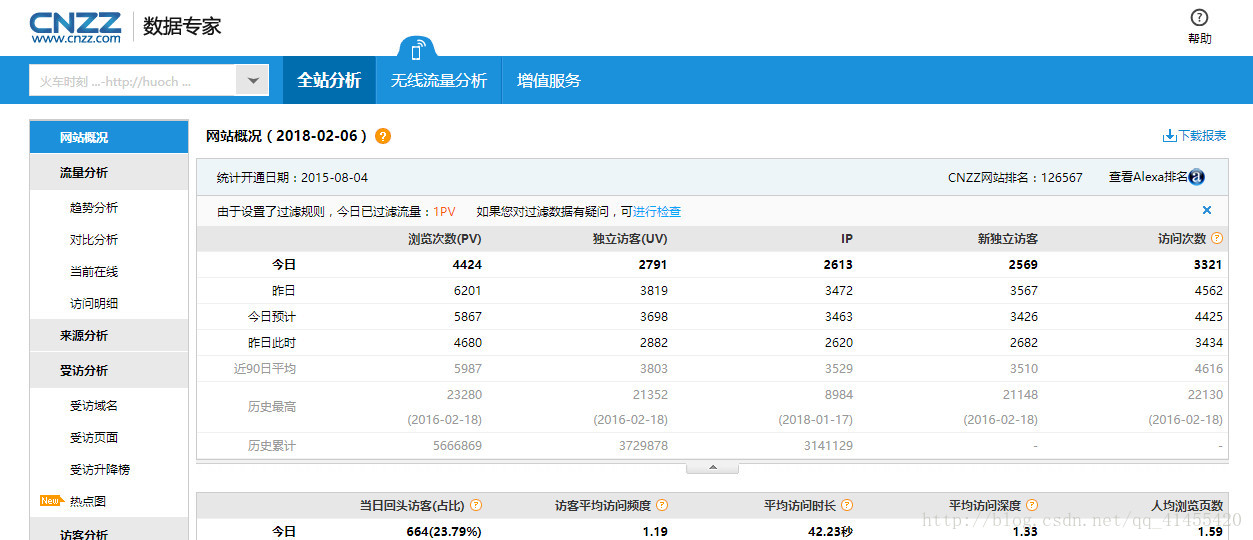Click the orange help icon beside 网站概况 title
Viewport: 1253px width, 540px height.
click(x=383, y=136)
